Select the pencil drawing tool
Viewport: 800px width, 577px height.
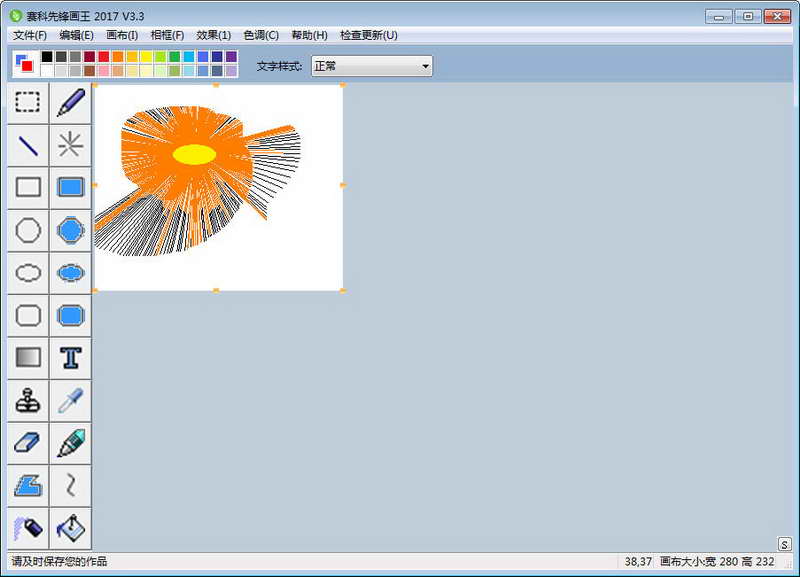[70, 103]
